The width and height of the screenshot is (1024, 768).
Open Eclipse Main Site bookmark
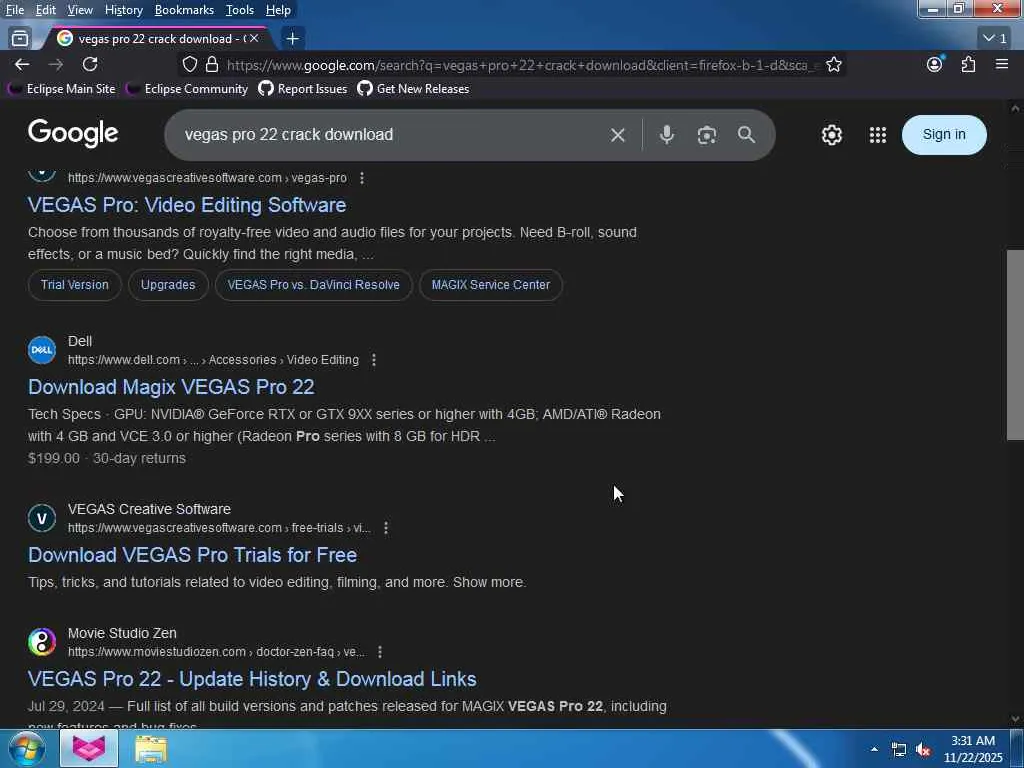(62, 89)
